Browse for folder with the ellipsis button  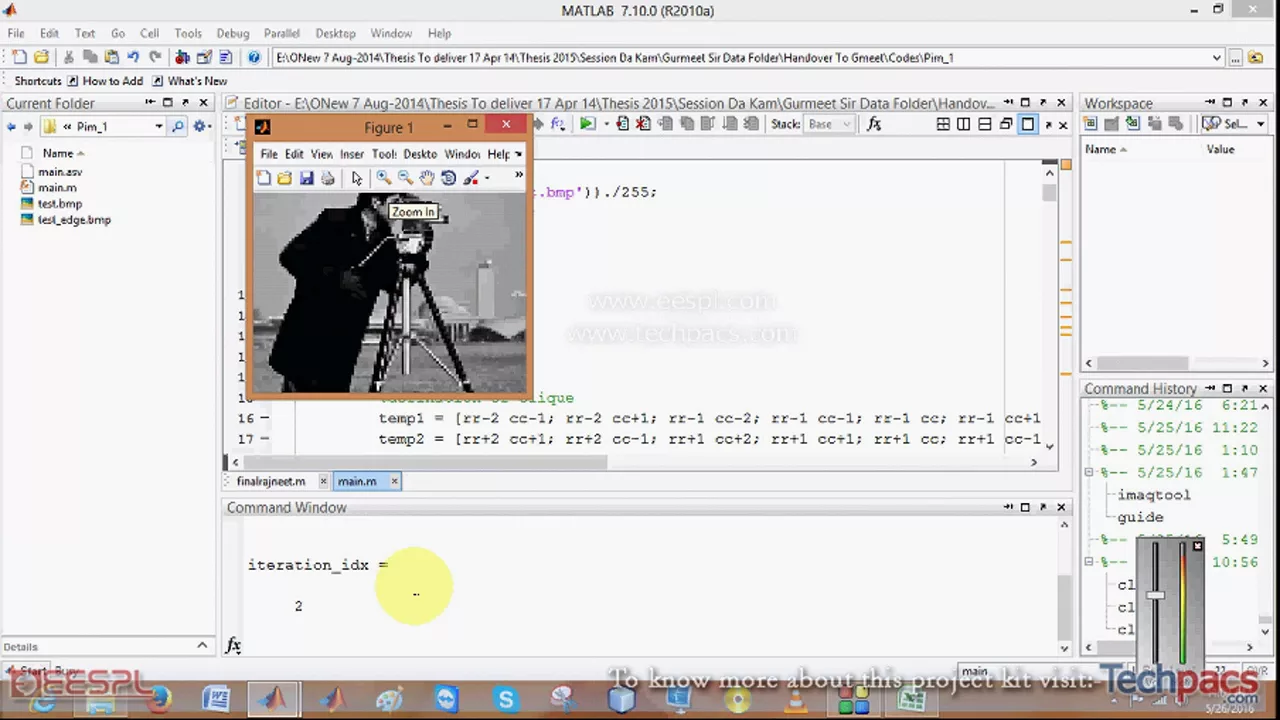[x=1238, y=58]
